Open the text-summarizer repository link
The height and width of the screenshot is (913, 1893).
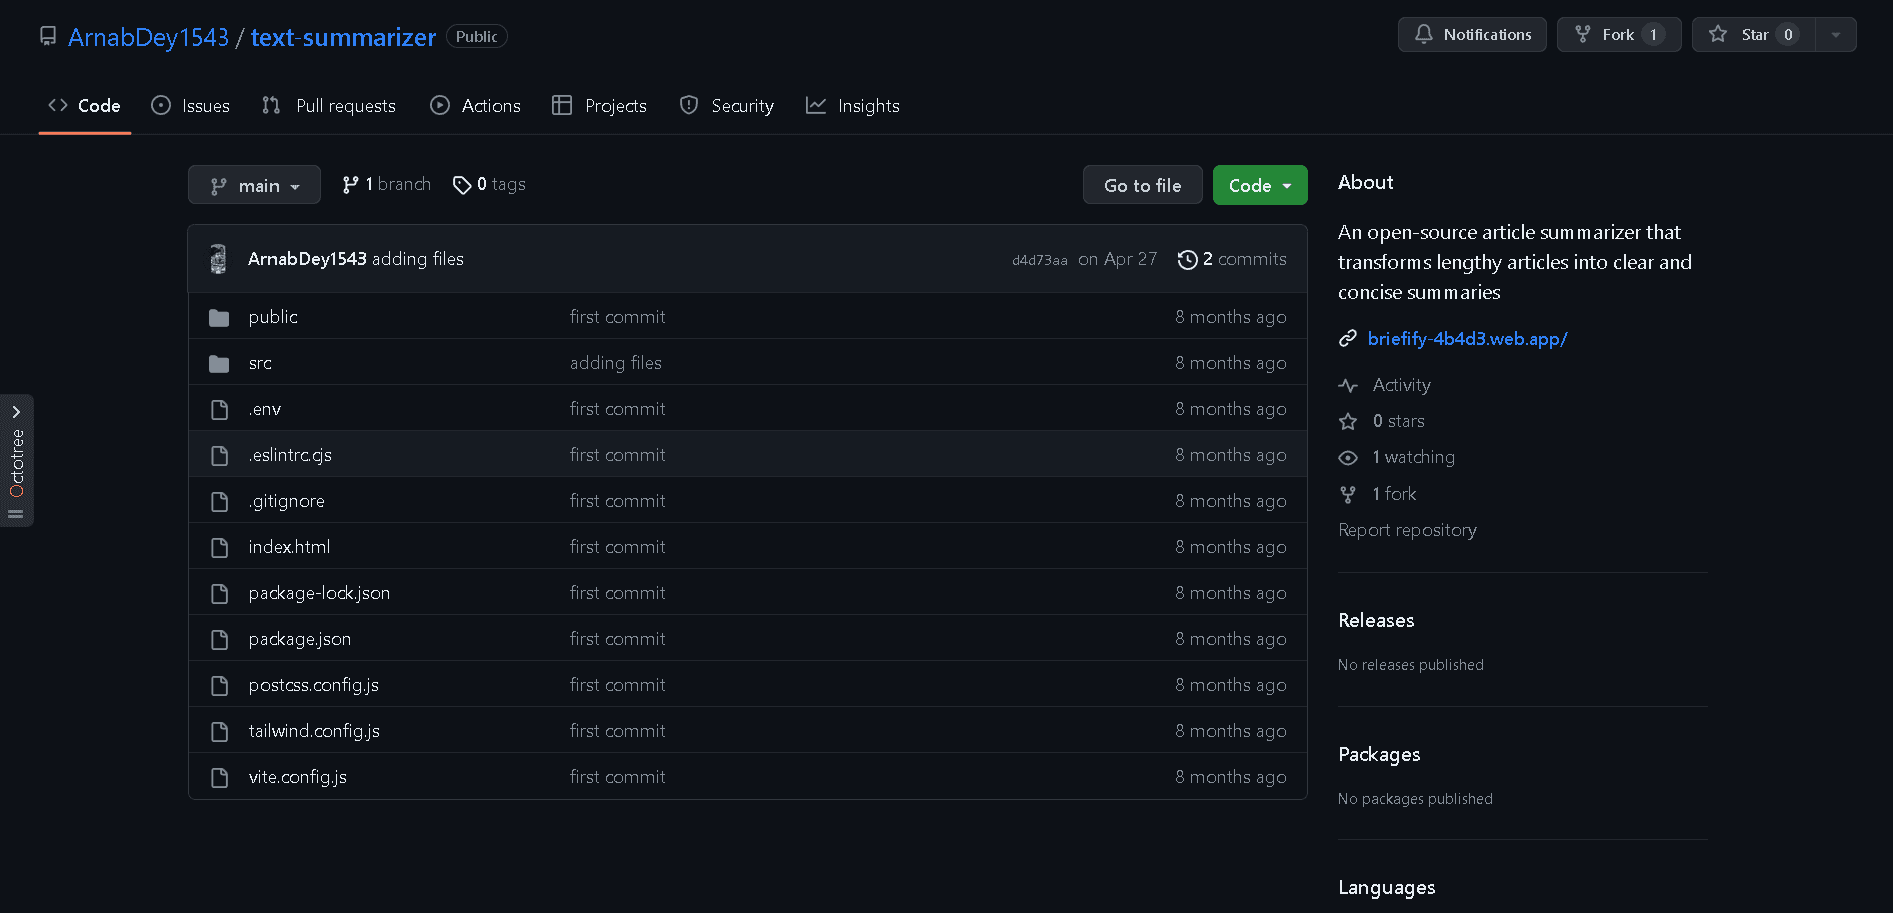click(x=343, y=37)
